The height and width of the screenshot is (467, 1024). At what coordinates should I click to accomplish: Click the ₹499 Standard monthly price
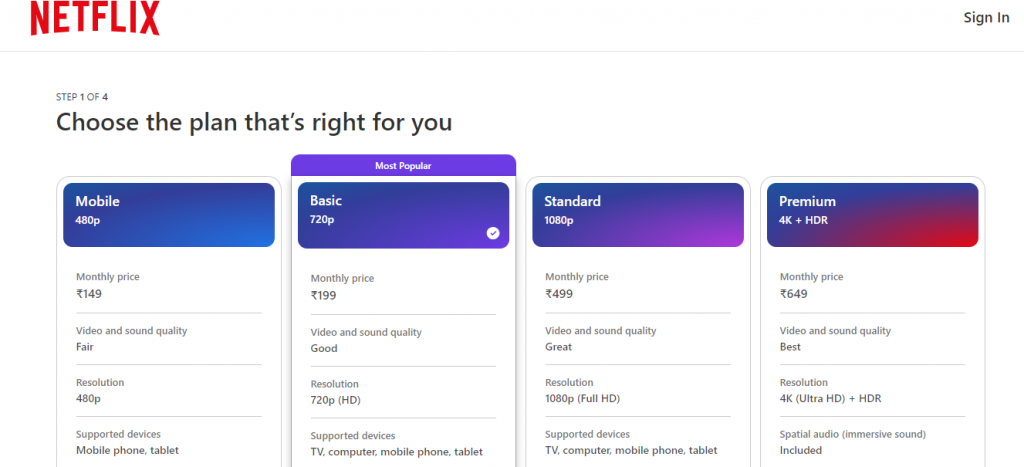558,294
